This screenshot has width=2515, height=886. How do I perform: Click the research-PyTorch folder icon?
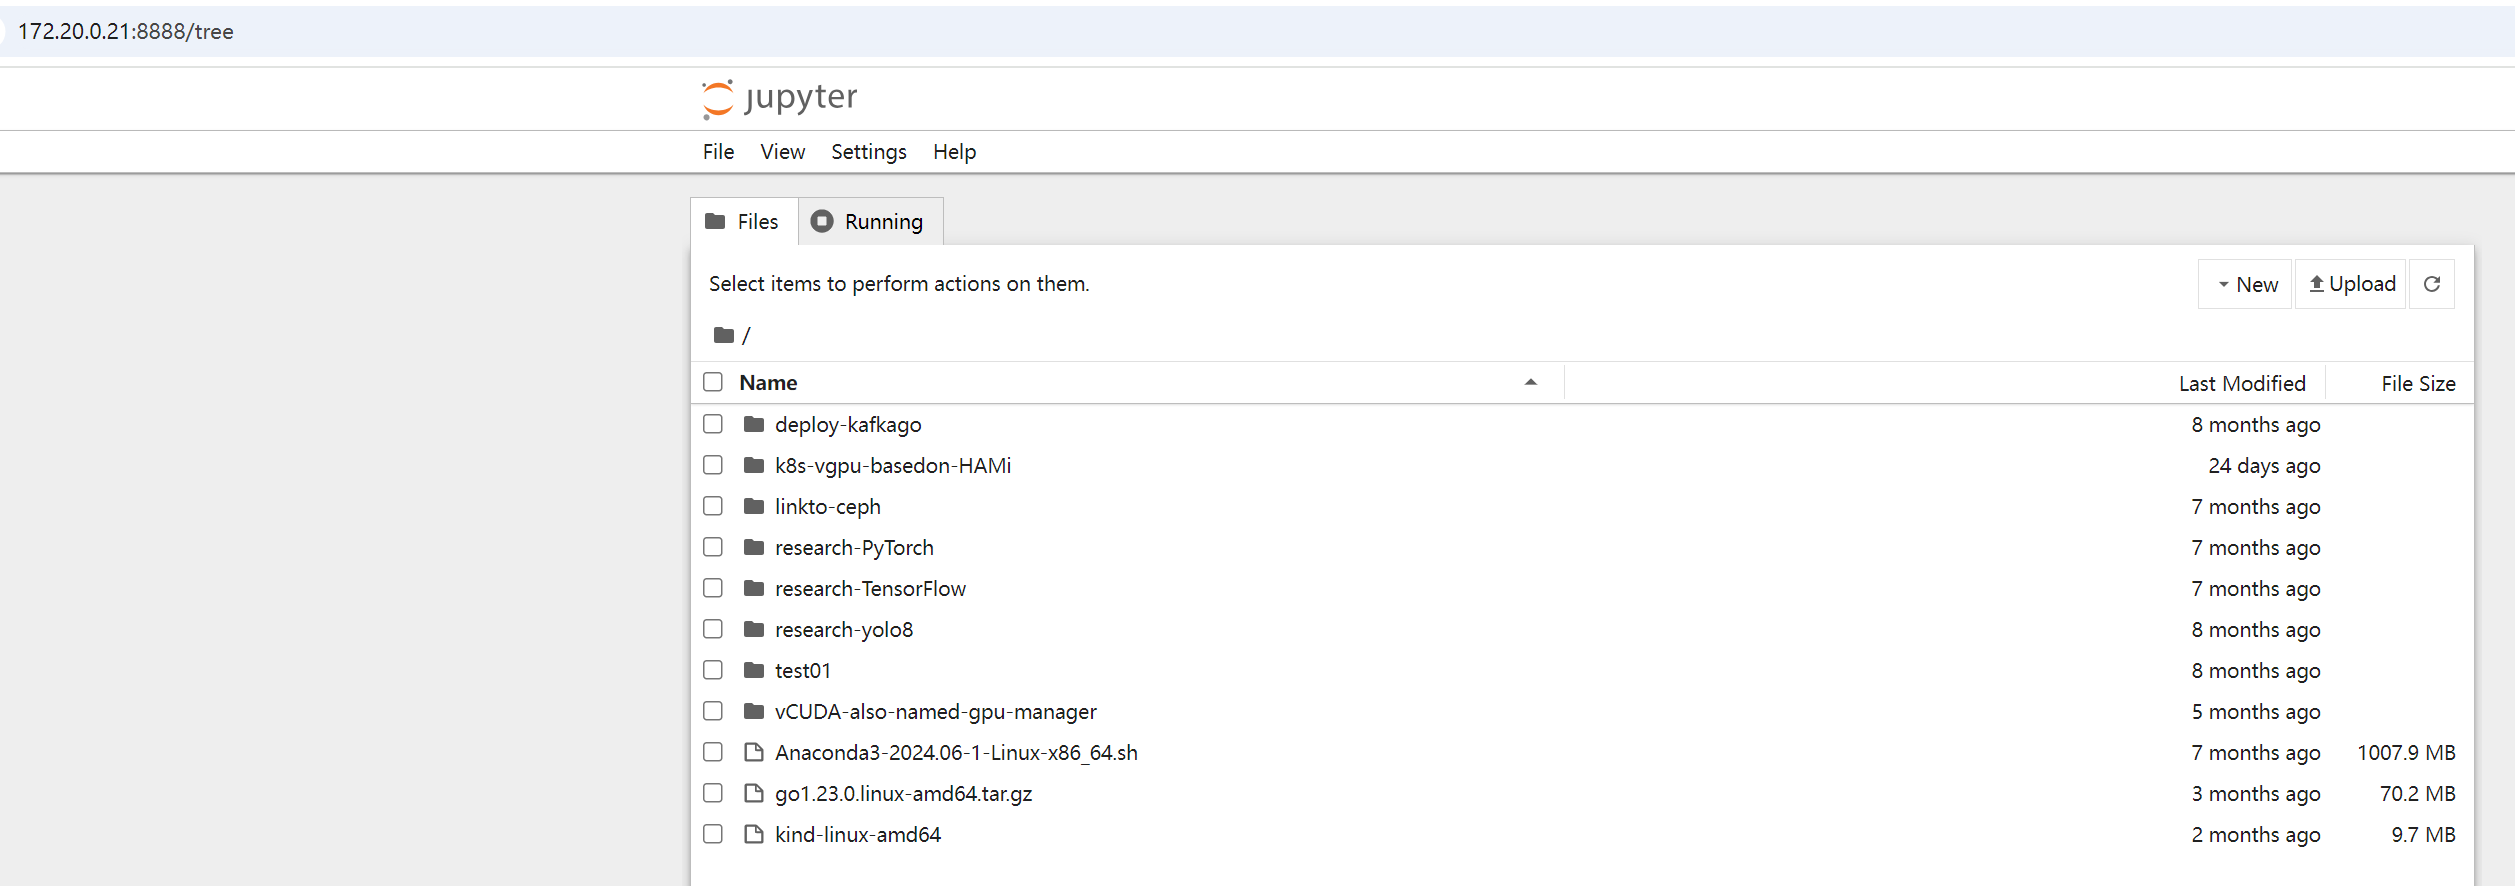[754, 548]
